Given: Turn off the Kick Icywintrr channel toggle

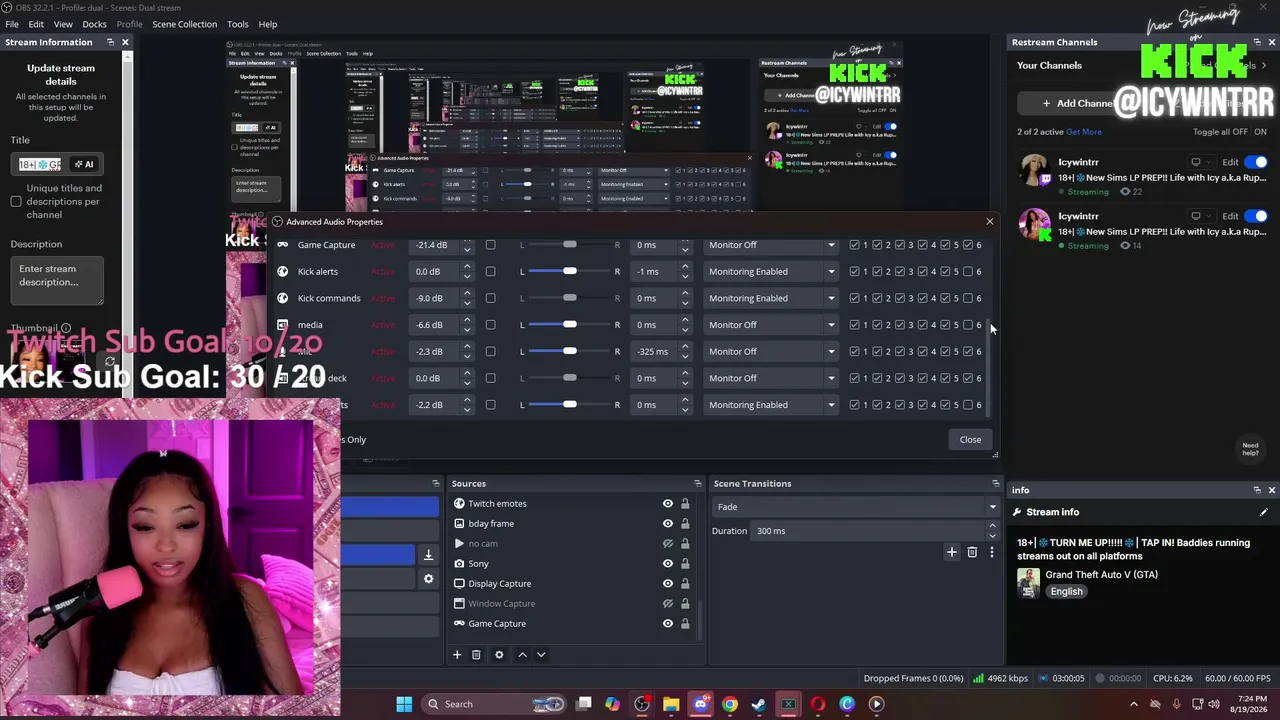Looking at the screenshot, I should click(x=1257, y=216).
